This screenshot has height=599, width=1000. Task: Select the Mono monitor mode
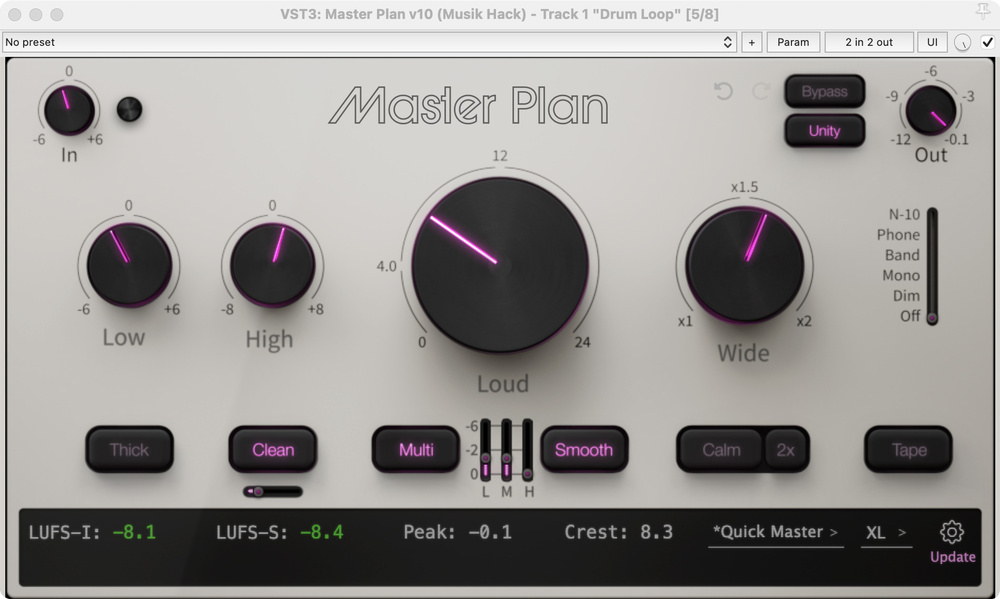(x=901, y=276)
